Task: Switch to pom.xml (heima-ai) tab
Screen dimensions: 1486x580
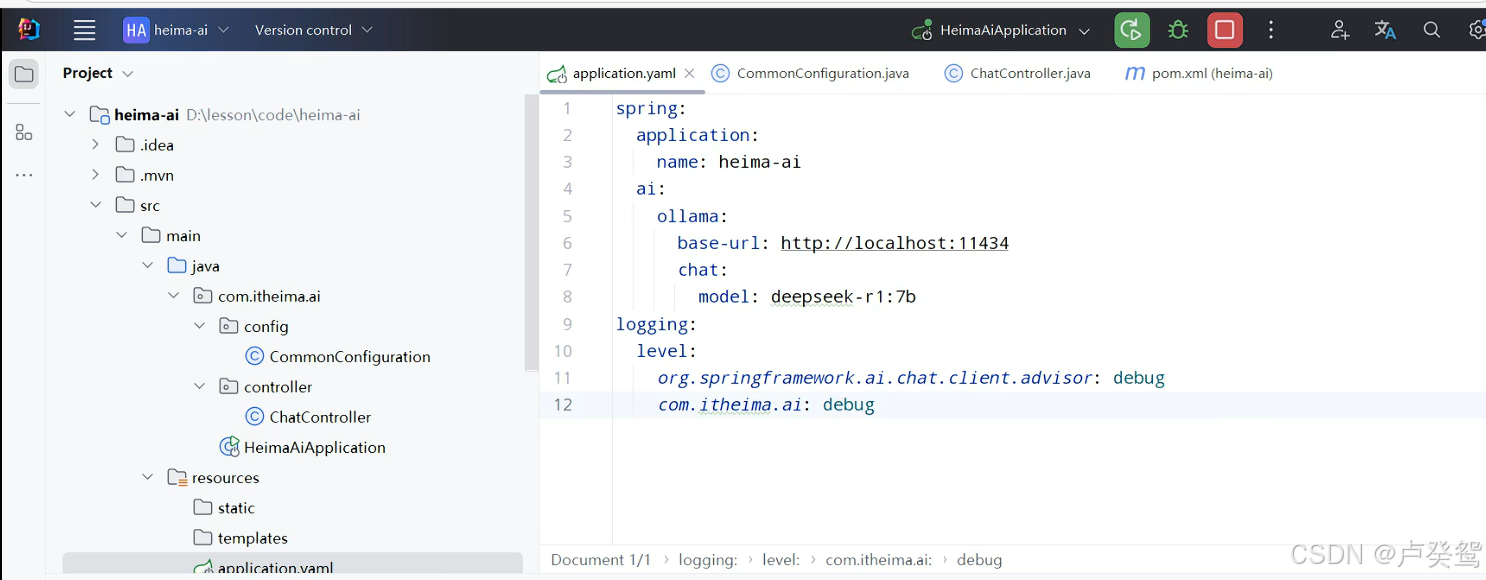Action: [x=1198, y=73]
